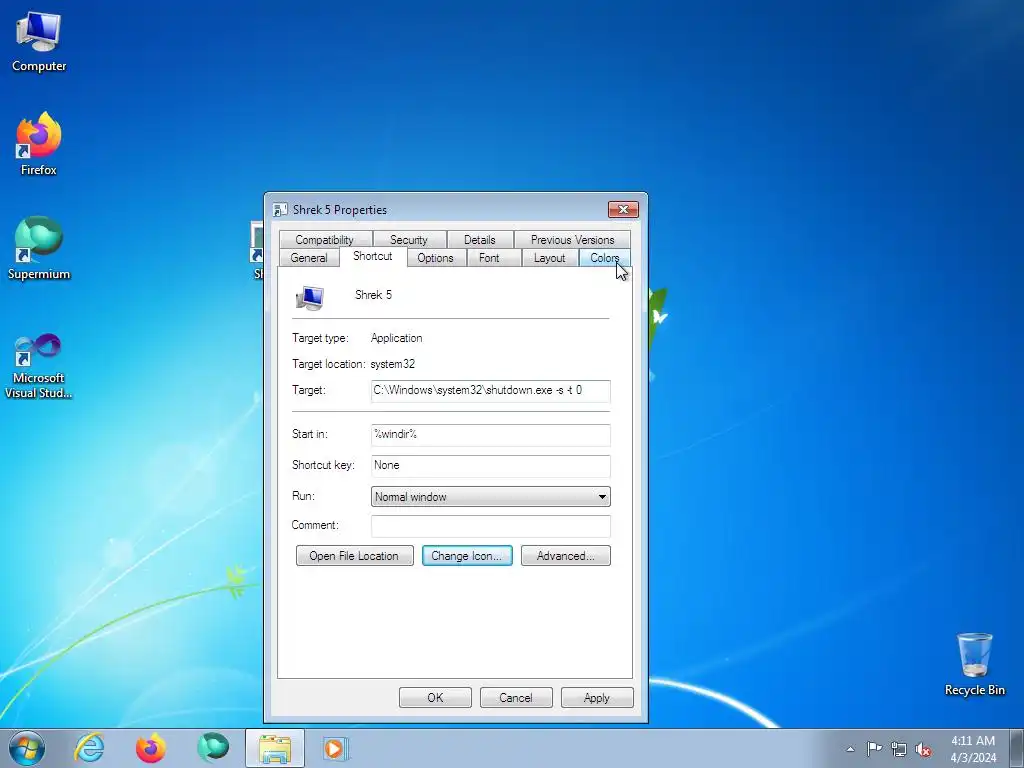Open the clock showing 4:11 AM
Image resolution: width=1024 pixels, height=768 pixels.
pos(972,749)
